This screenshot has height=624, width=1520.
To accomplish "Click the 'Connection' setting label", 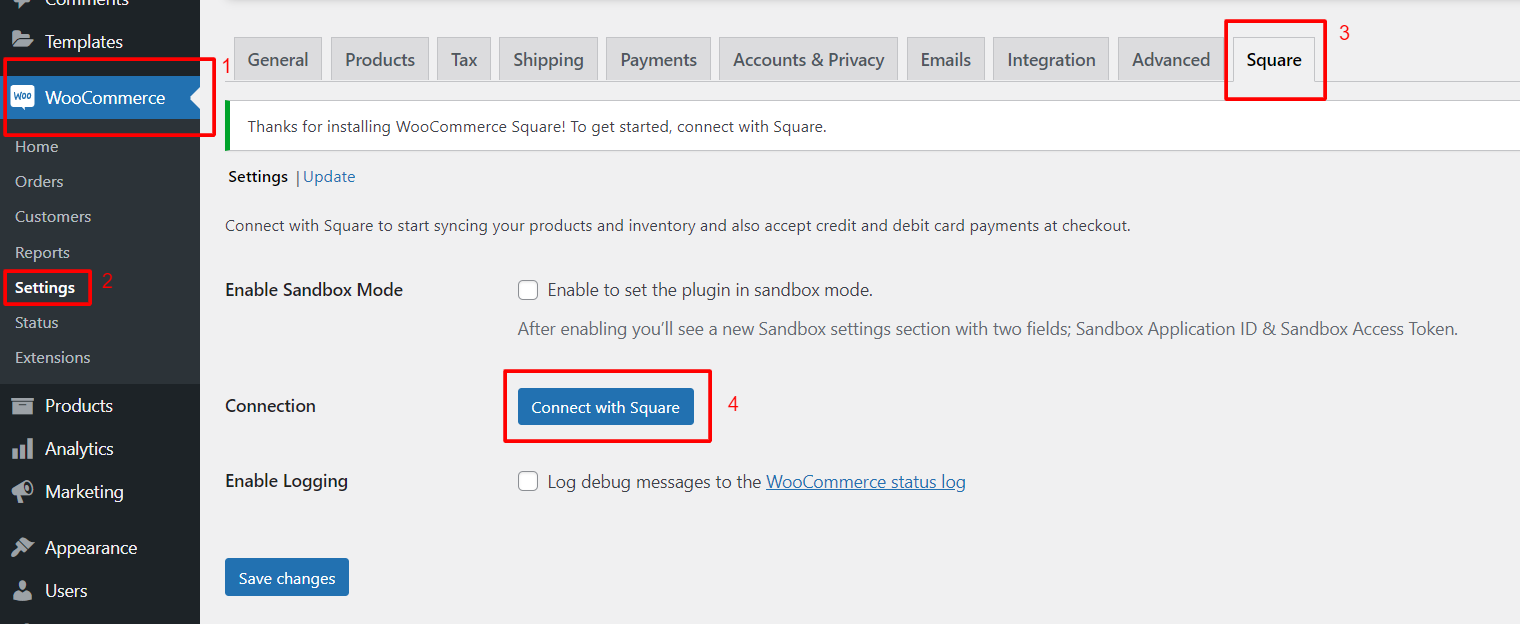I will 270,406.
